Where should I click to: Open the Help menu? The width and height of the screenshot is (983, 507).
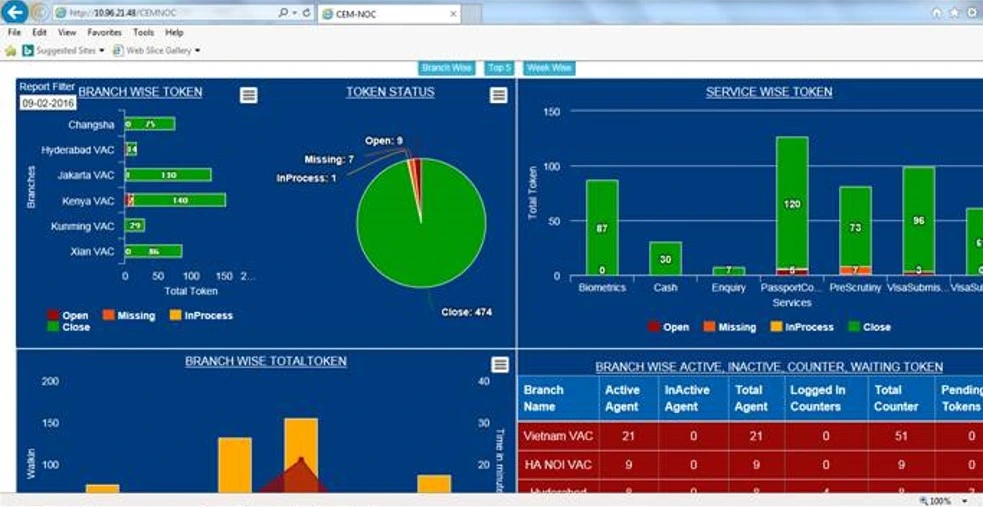(174, 32)
